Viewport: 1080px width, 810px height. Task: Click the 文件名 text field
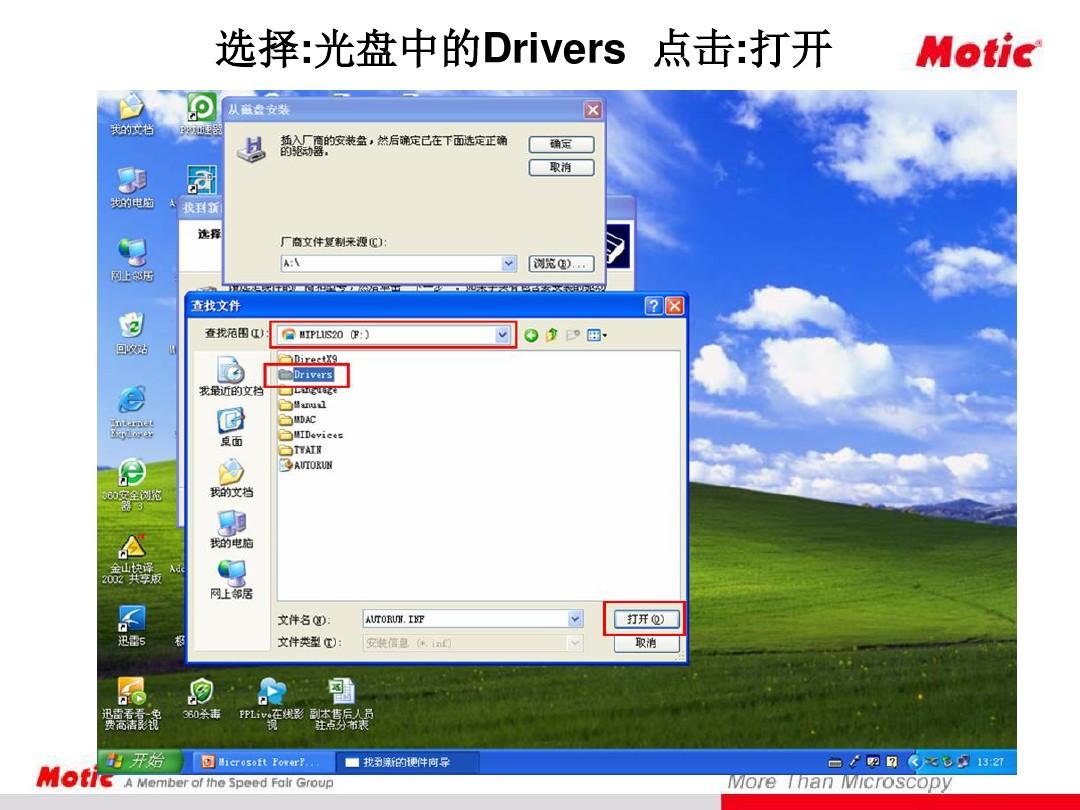coord(465,620)
